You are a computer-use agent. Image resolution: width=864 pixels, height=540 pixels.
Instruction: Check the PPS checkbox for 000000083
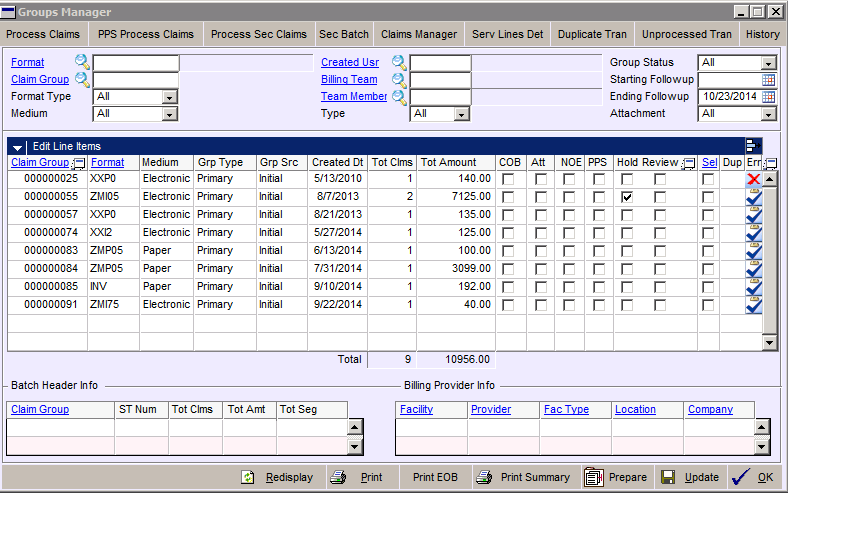click(598, 251)
